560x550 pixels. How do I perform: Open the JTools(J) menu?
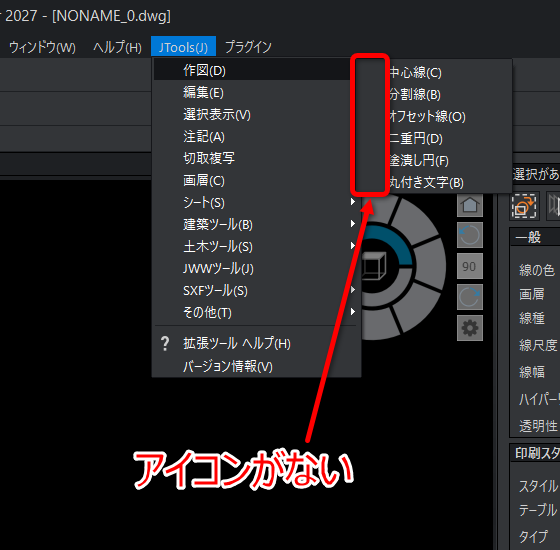[183, 46]
